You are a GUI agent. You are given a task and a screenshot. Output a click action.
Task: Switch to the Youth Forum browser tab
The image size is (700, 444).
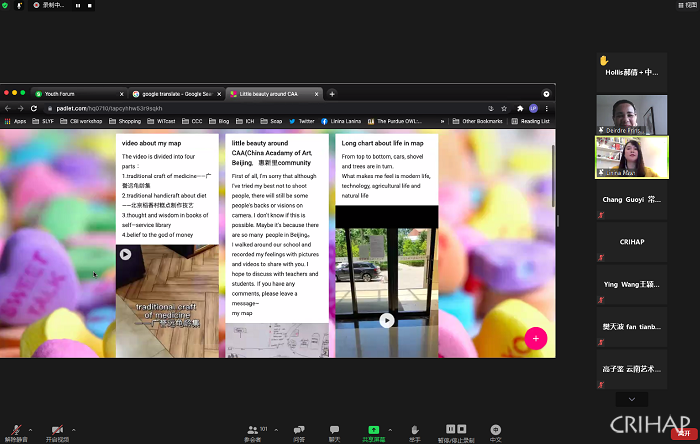click(74, 93)
